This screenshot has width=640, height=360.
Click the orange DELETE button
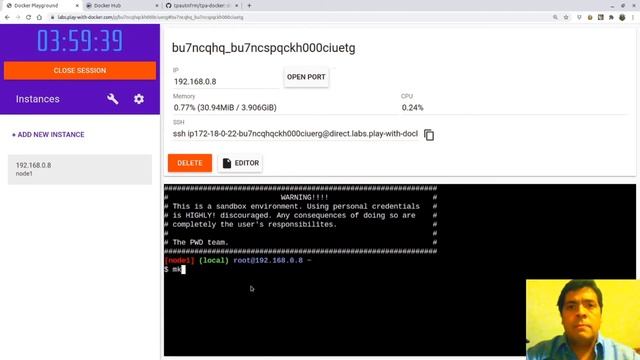[190, 163]
